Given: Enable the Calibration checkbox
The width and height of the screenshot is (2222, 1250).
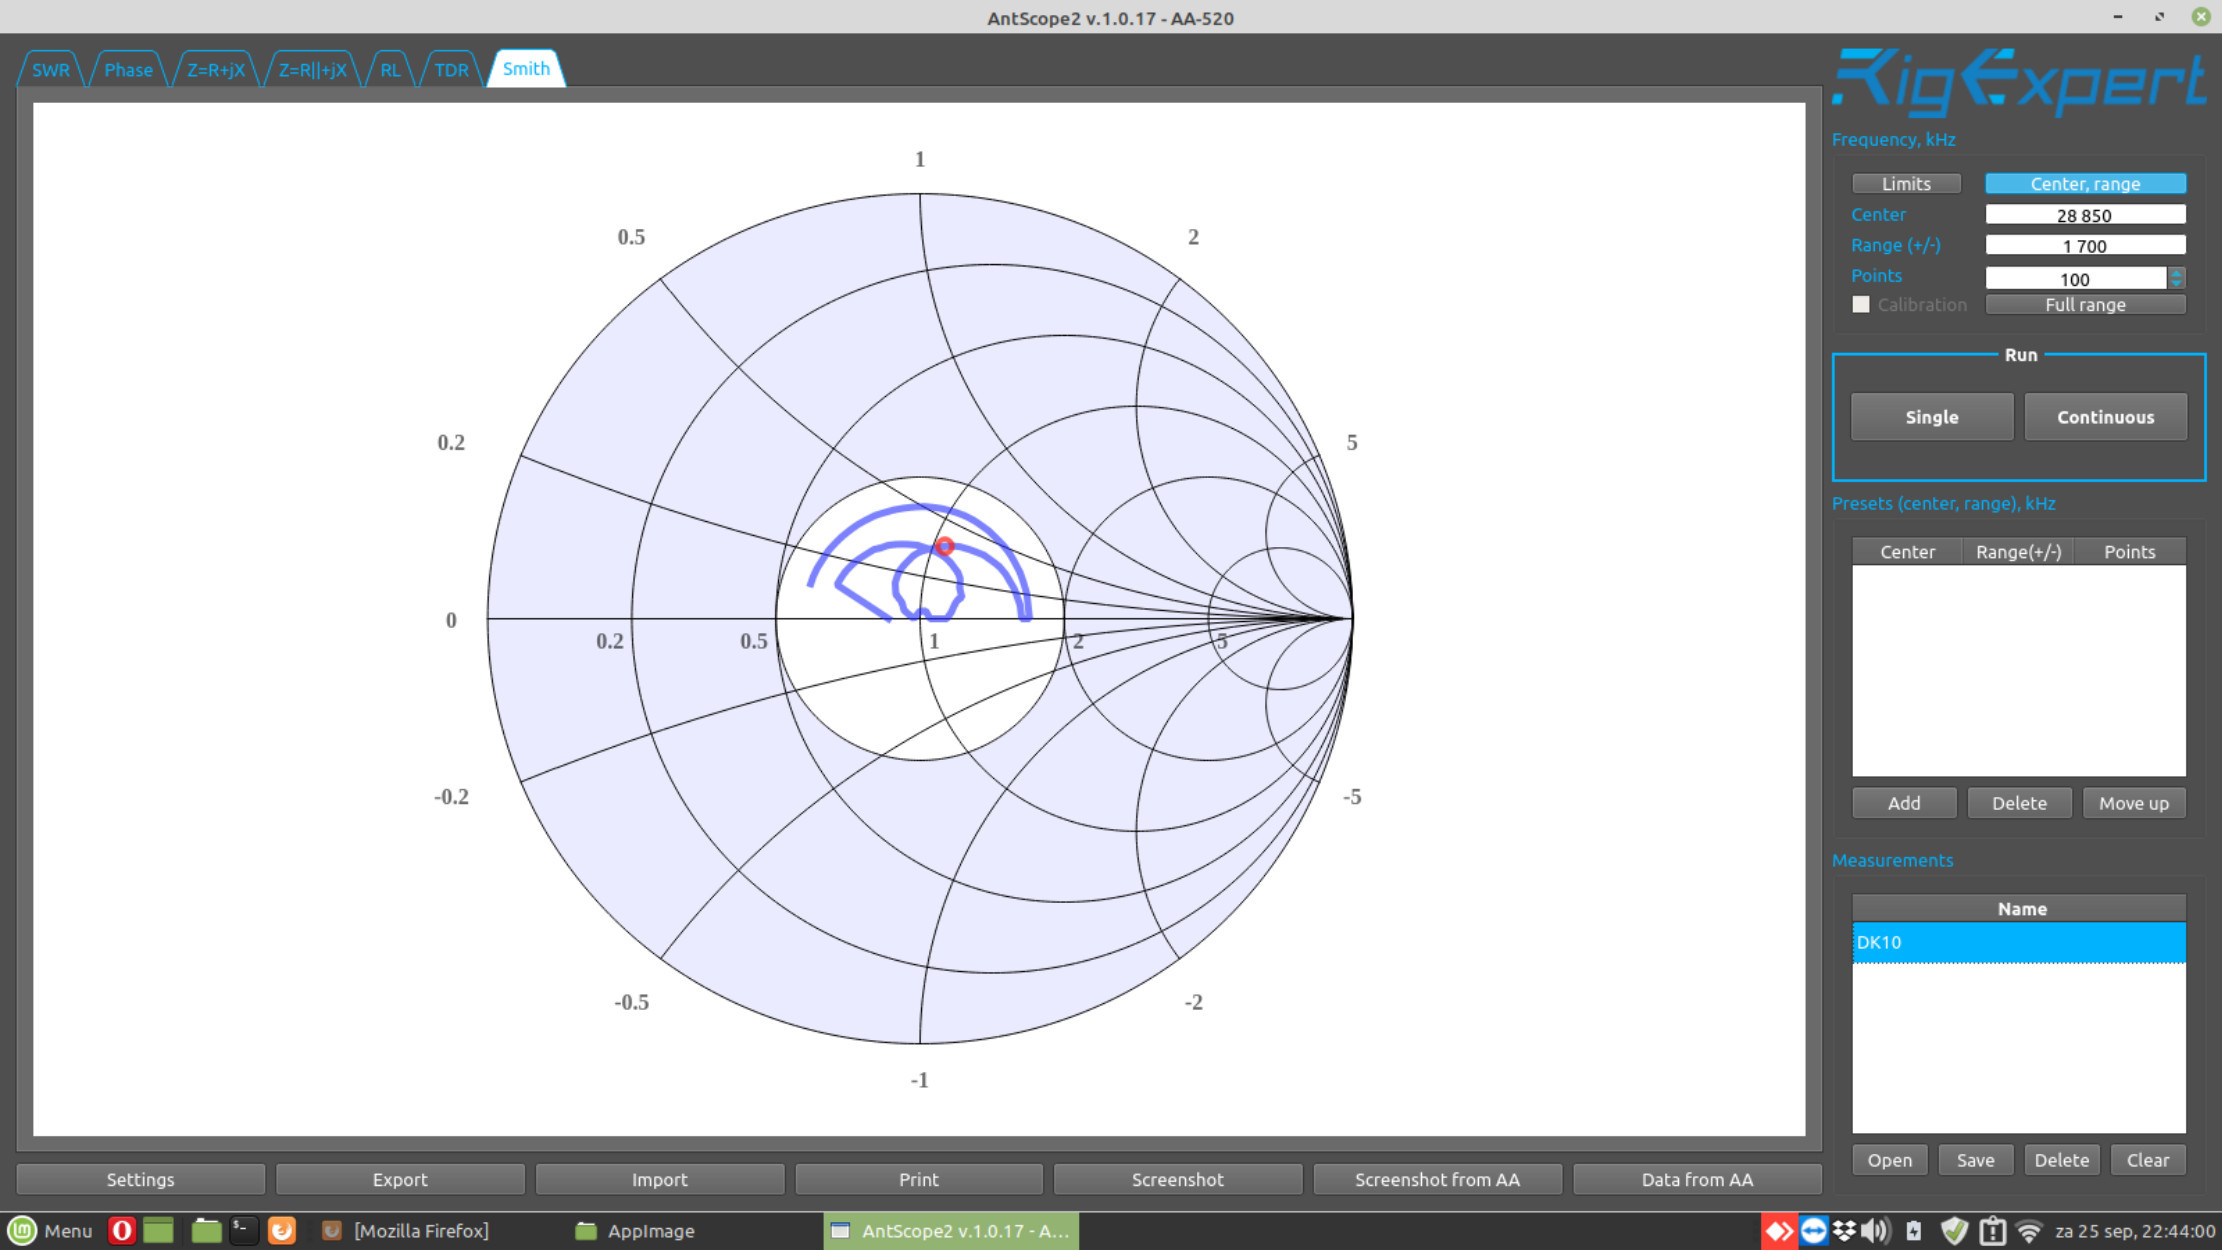Looking at the screenshot, I should (1860, 304).
